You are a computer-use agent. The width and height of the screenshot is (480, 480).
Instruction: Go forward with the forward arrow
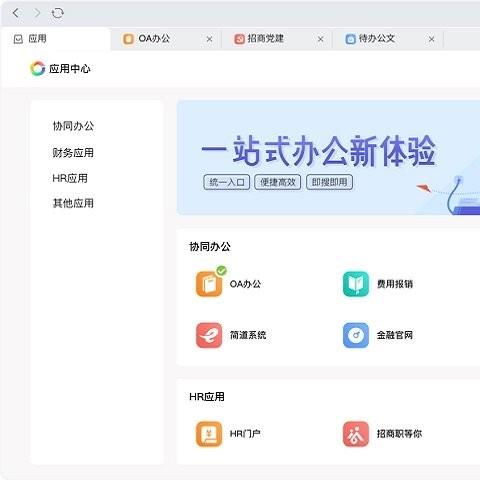37,13
